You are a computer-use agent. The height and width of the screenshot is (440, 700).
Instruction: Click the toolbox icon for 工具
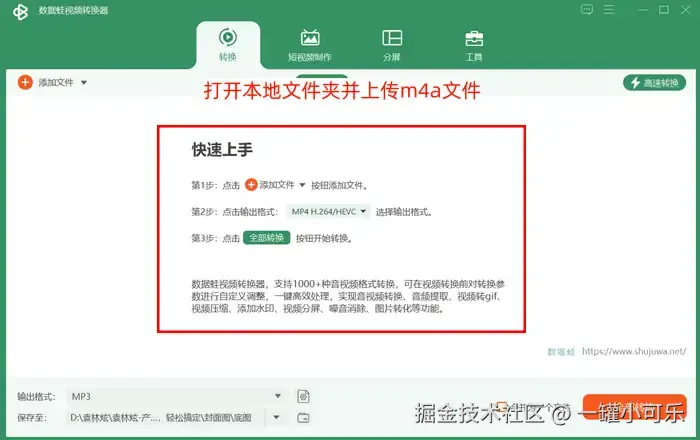(x=474, y=38)
